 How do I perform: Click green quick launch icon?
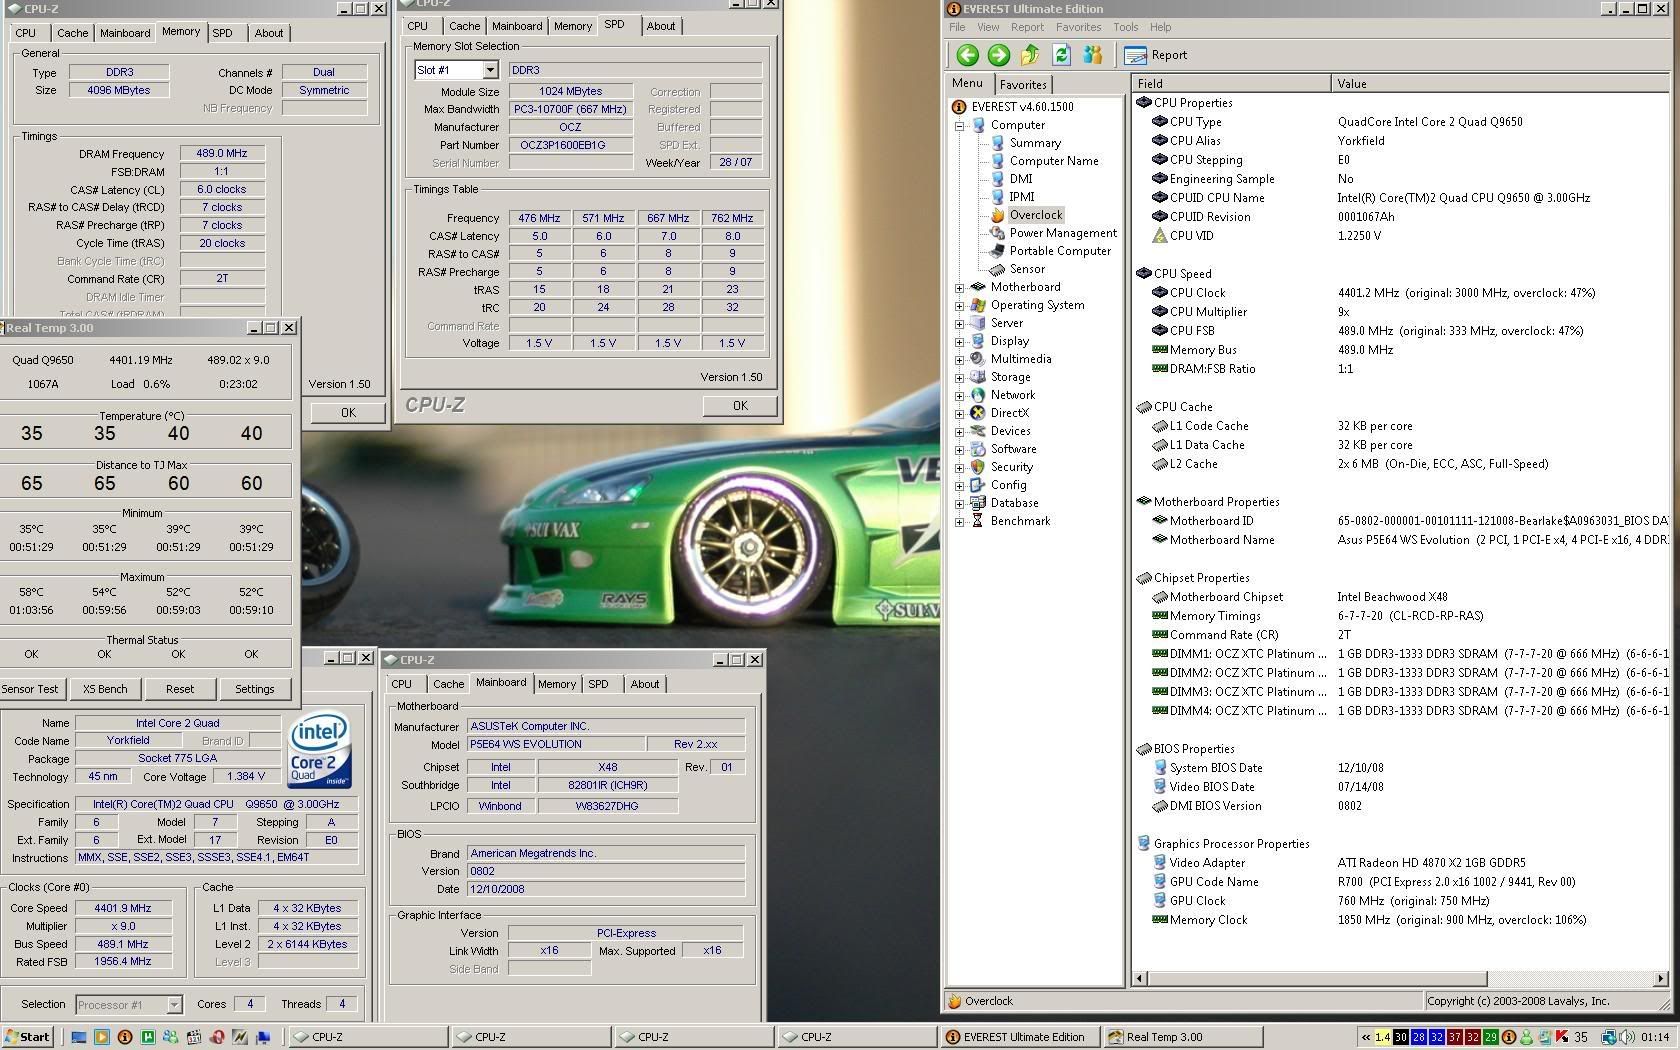point(148,1037)
